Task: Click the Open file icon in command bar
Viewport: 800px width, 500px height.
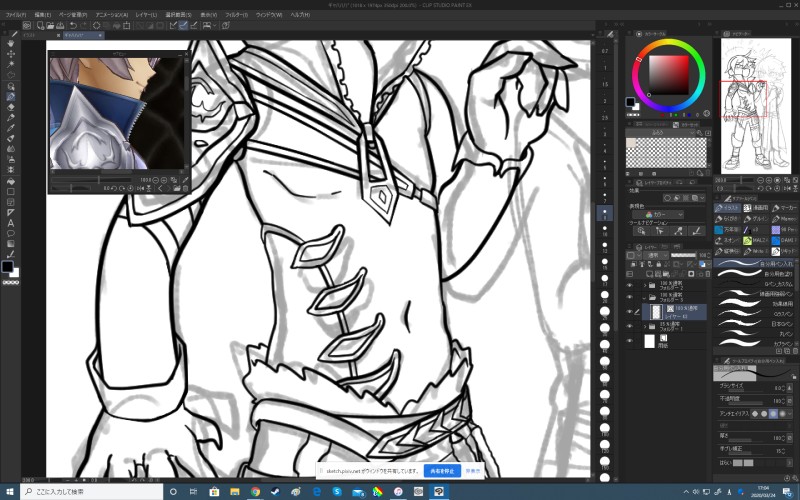Action: (50, 25)
